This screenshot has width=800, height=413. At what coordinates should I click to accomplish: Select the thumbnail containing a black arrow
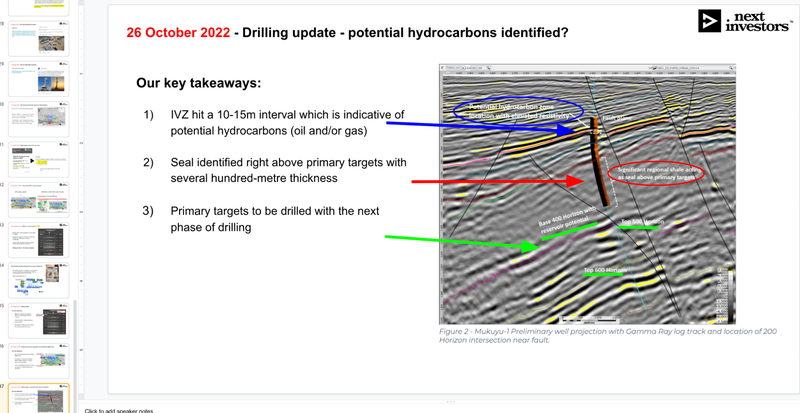click(x=39, y=159)
